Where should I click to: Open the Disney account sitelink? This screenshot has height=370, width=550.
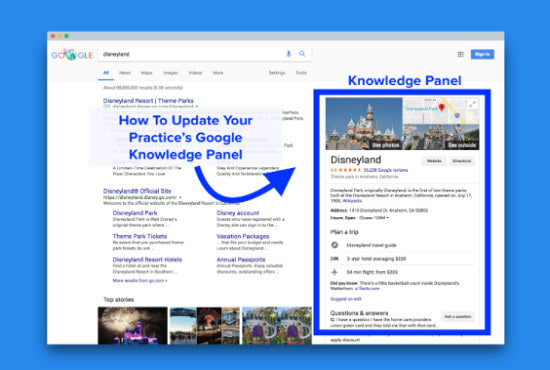(238, 213)
